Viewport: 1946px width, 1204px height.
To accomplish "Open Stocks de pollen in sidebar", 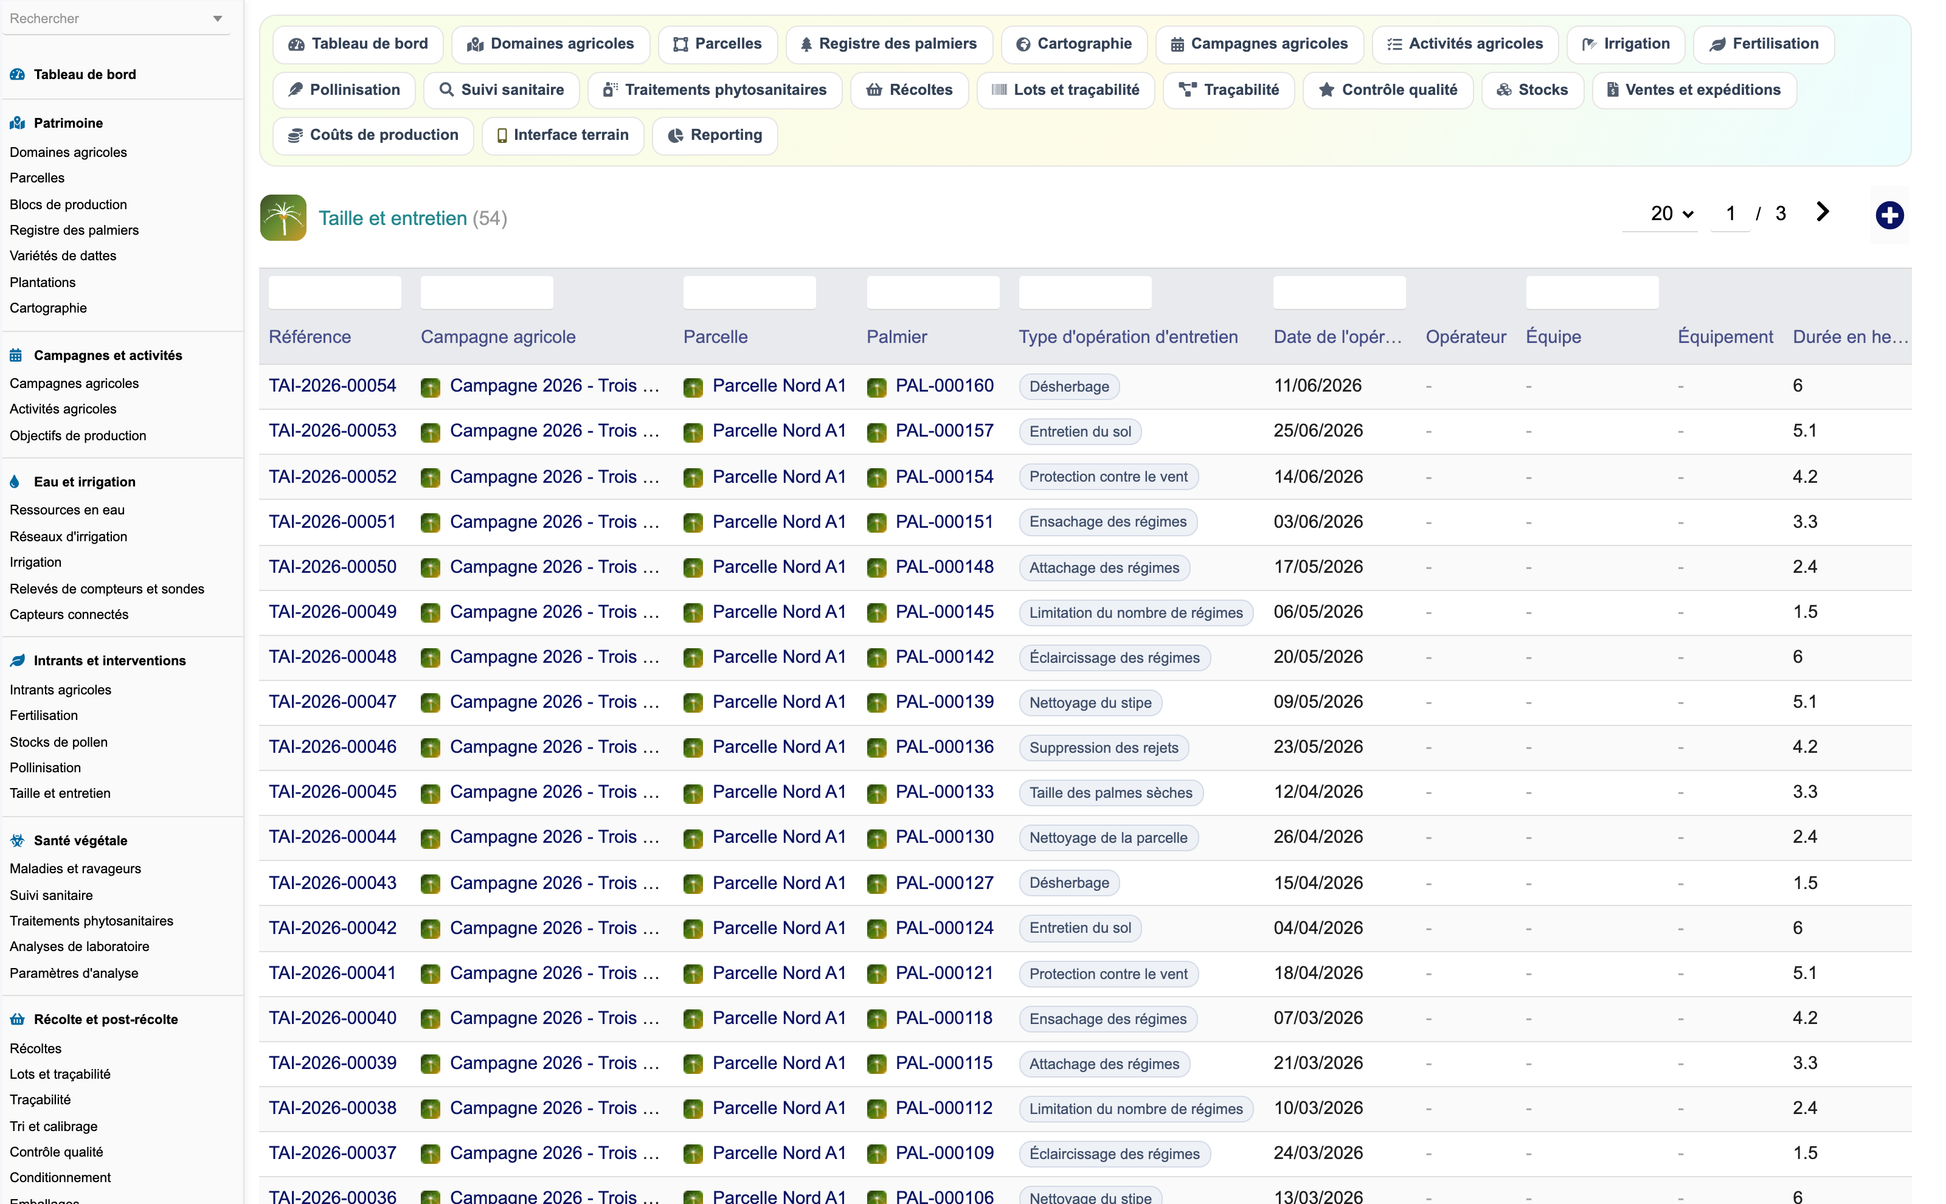I will 58,742.
